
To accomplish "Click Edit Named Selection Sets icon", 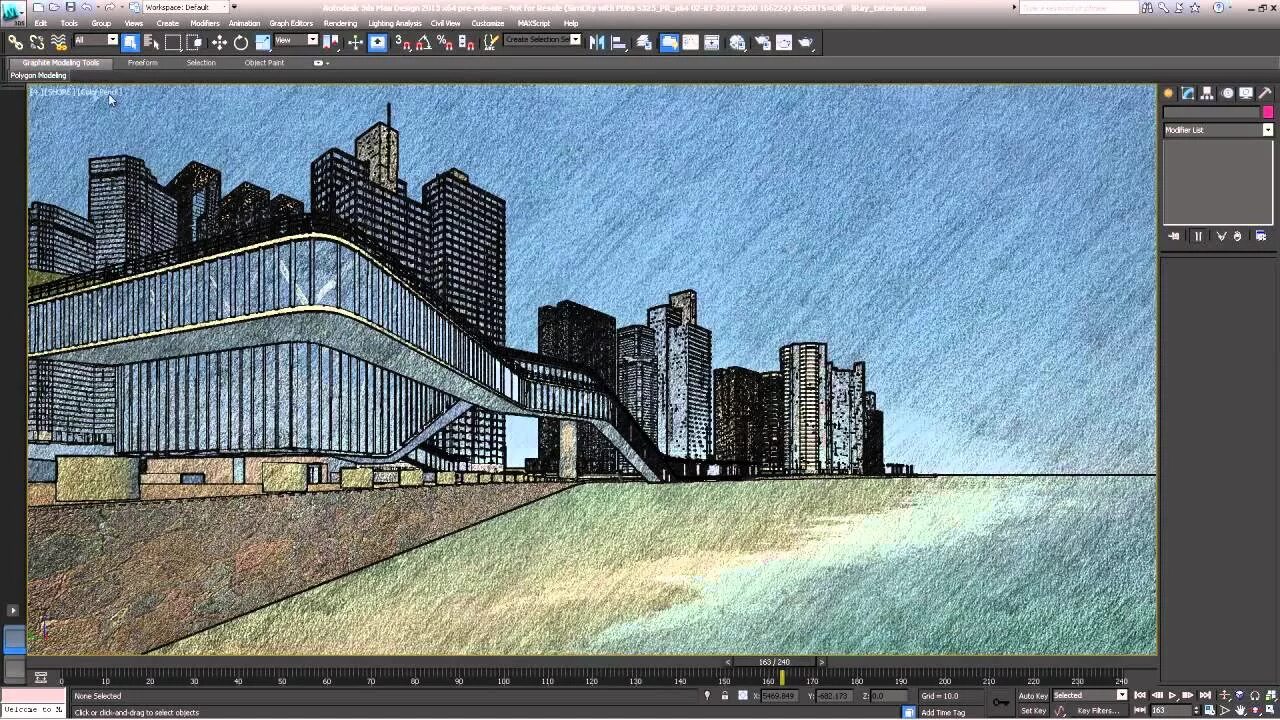I will click(x=491, y=42).
